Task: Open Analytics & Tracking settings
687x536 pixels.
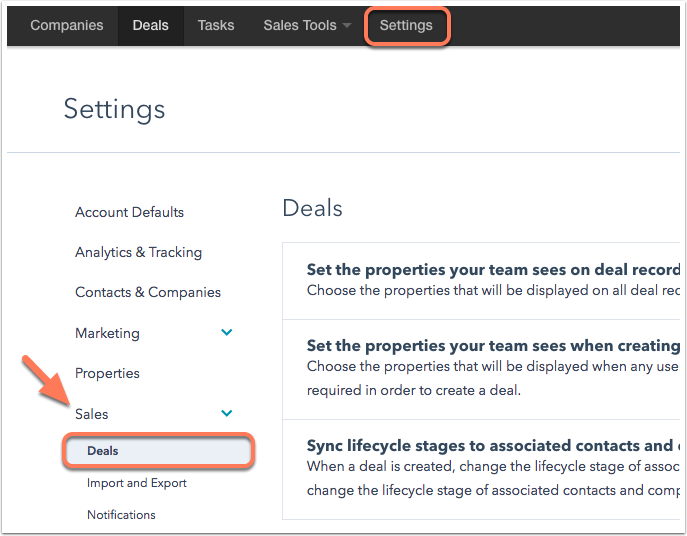Action: tap(138, 252)
